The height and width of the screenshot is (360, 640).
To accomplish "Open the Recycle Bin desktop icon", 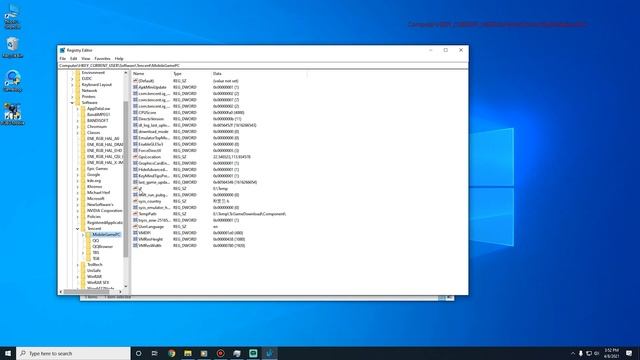I will 13,47.
